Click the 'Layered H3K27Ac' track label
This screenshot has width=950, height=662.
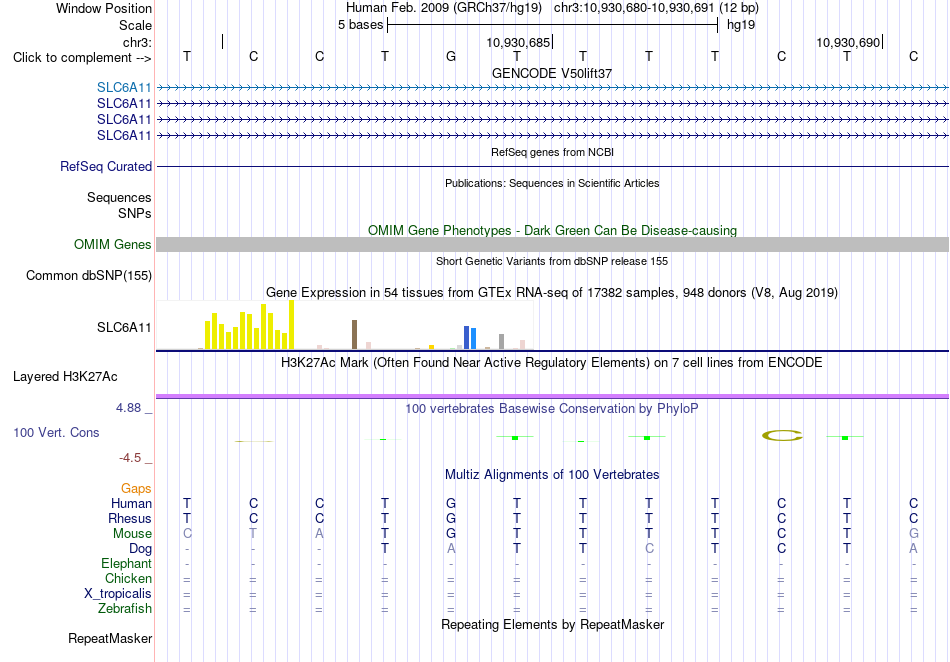pyautogui.click(x=65, y=377)
